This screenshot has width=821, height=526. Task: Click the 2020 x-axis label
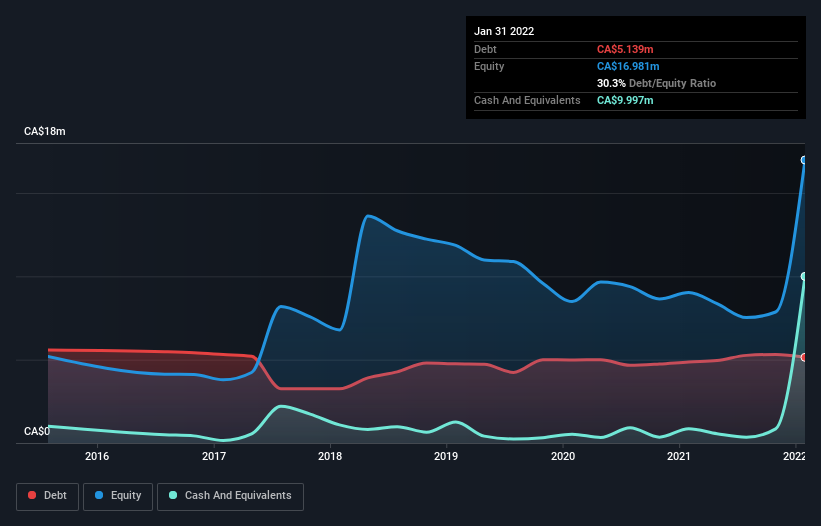click(563, 456)
